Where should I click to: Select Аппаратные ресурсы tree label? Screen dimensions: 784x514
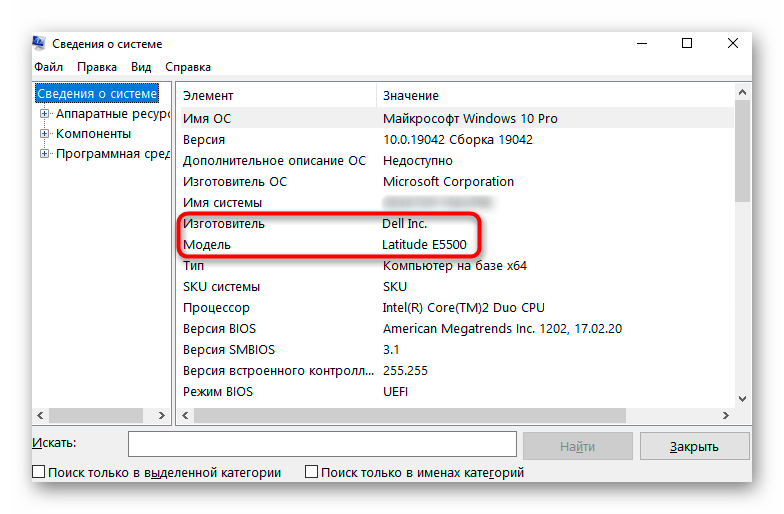[x=113, y=114]
